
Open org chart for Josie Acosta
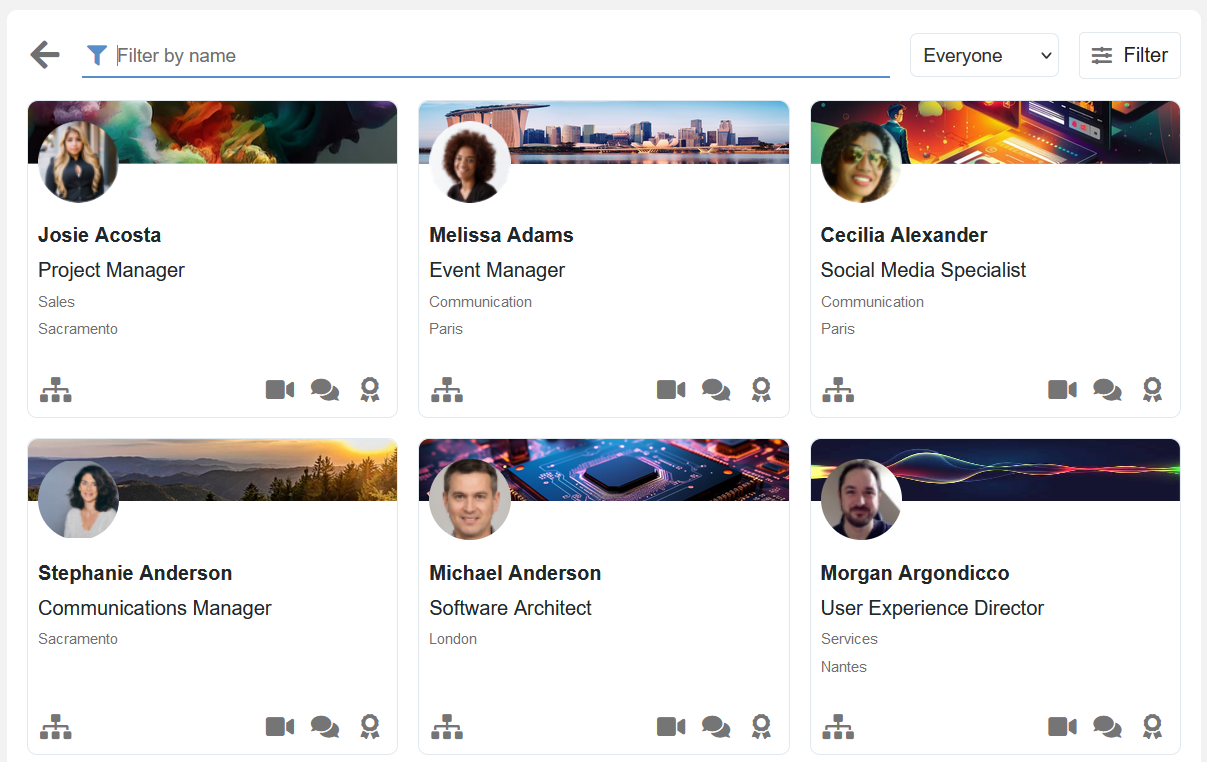tap(56, 390)
